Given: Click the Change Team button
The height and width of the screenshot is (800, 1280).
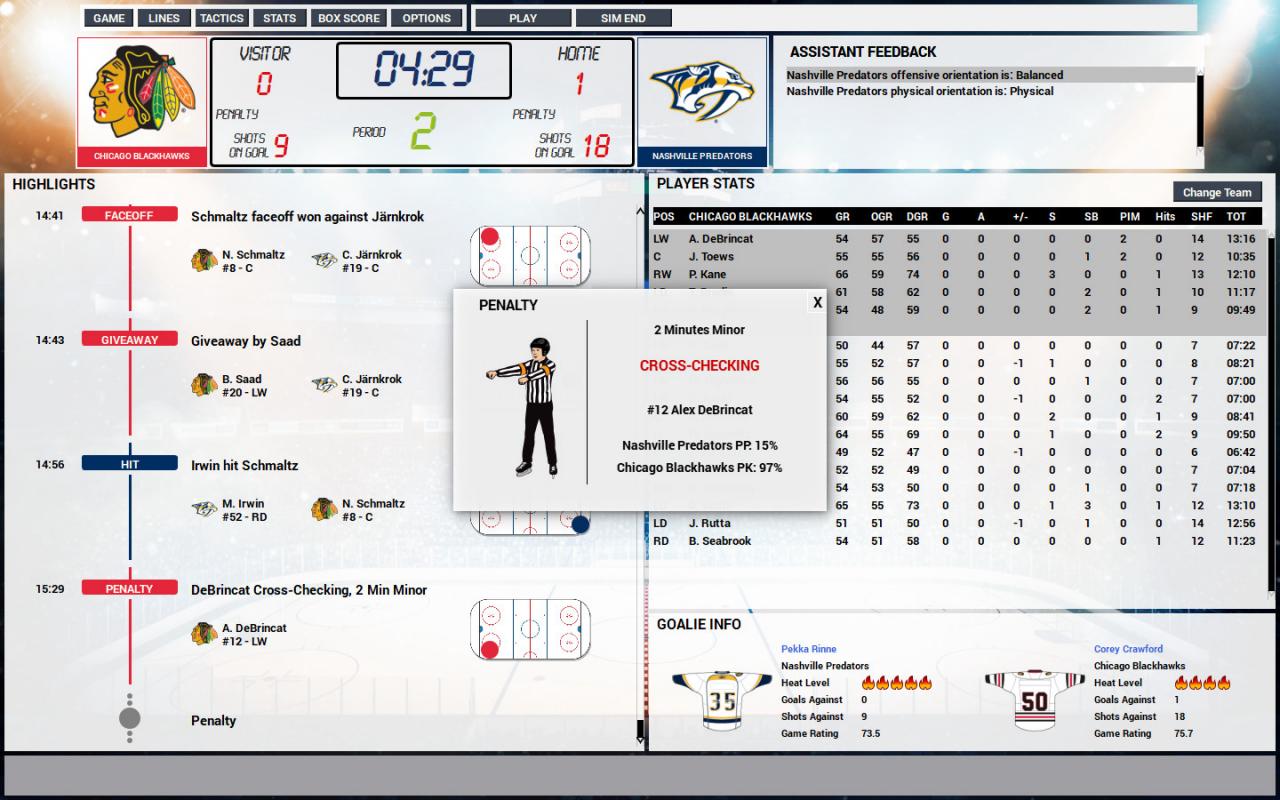Looking at the screenshot, I should (x=1217, y=192).
